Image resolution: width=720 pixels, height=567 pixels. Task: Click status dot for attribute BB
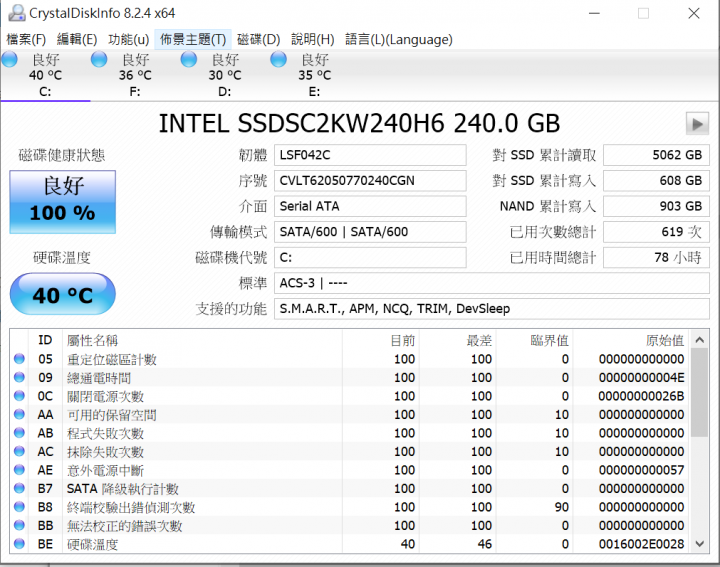19,525
